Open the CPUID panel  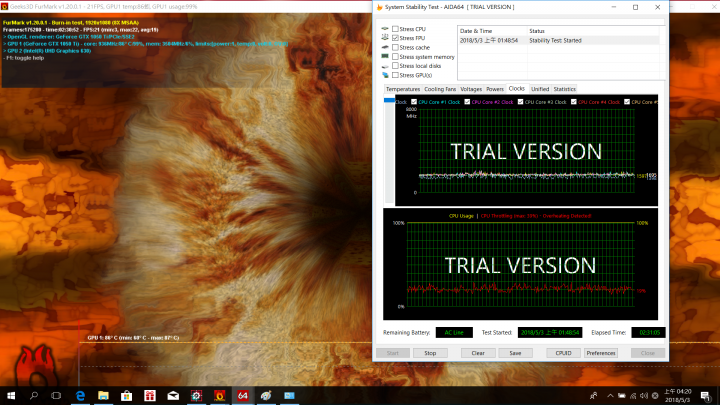point(563,353)
